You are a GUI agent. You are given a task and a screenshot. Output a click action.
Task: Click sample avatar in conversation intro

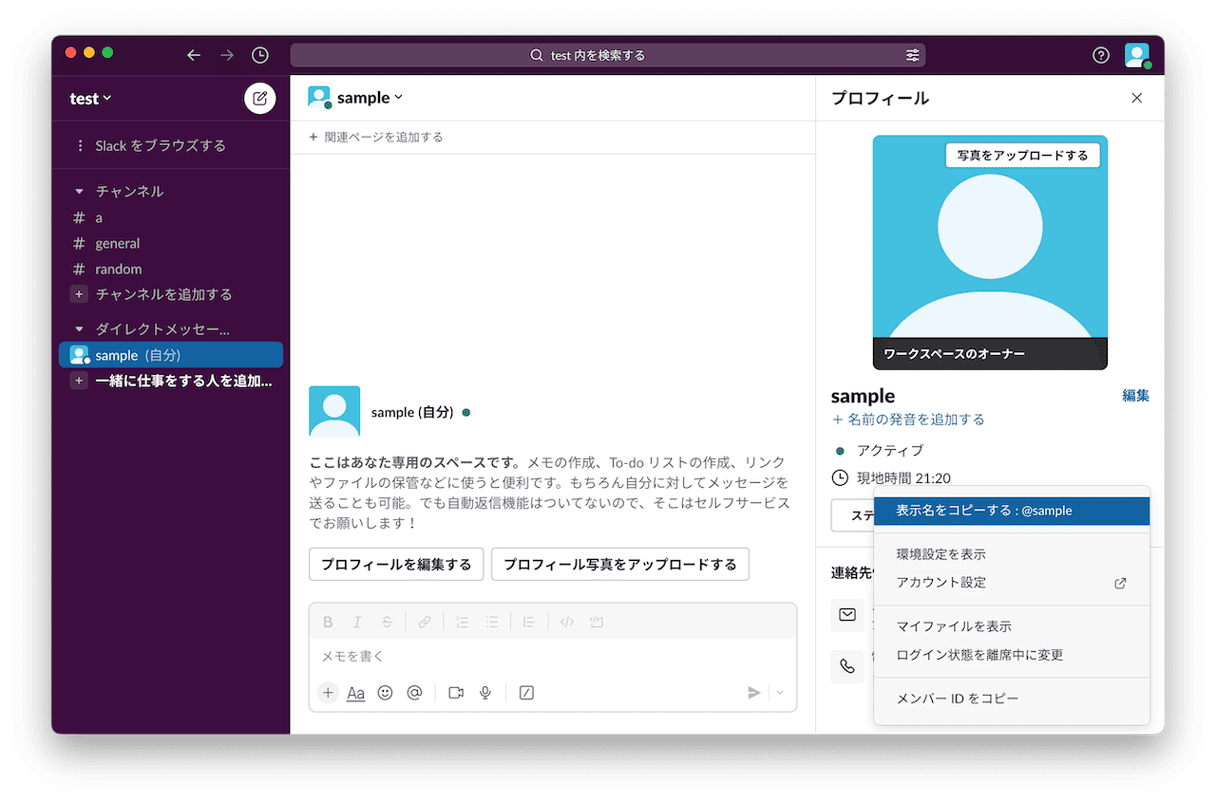click(335, 411)
